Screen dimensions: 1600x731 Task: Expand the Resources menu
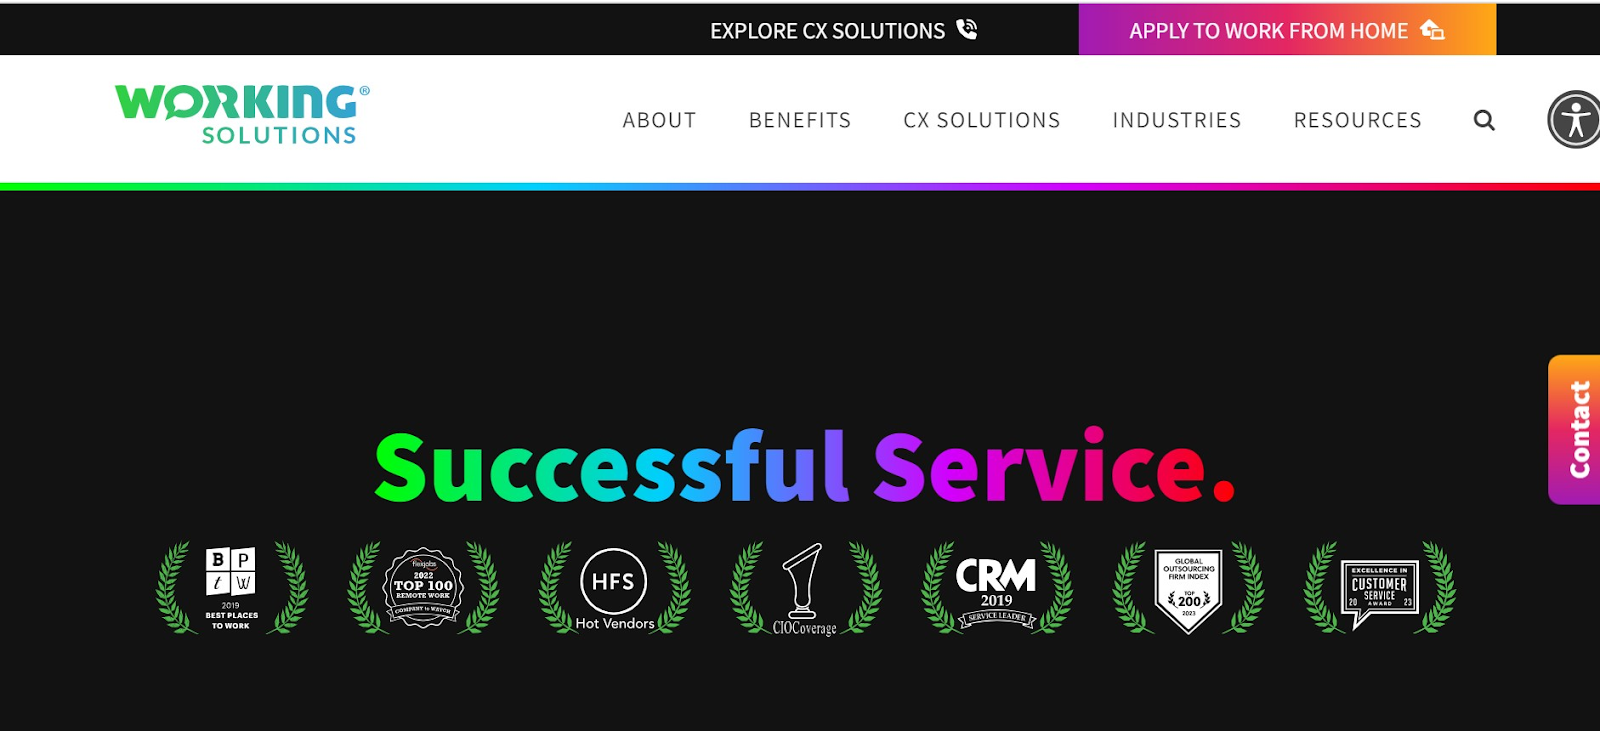(1358, 120)
